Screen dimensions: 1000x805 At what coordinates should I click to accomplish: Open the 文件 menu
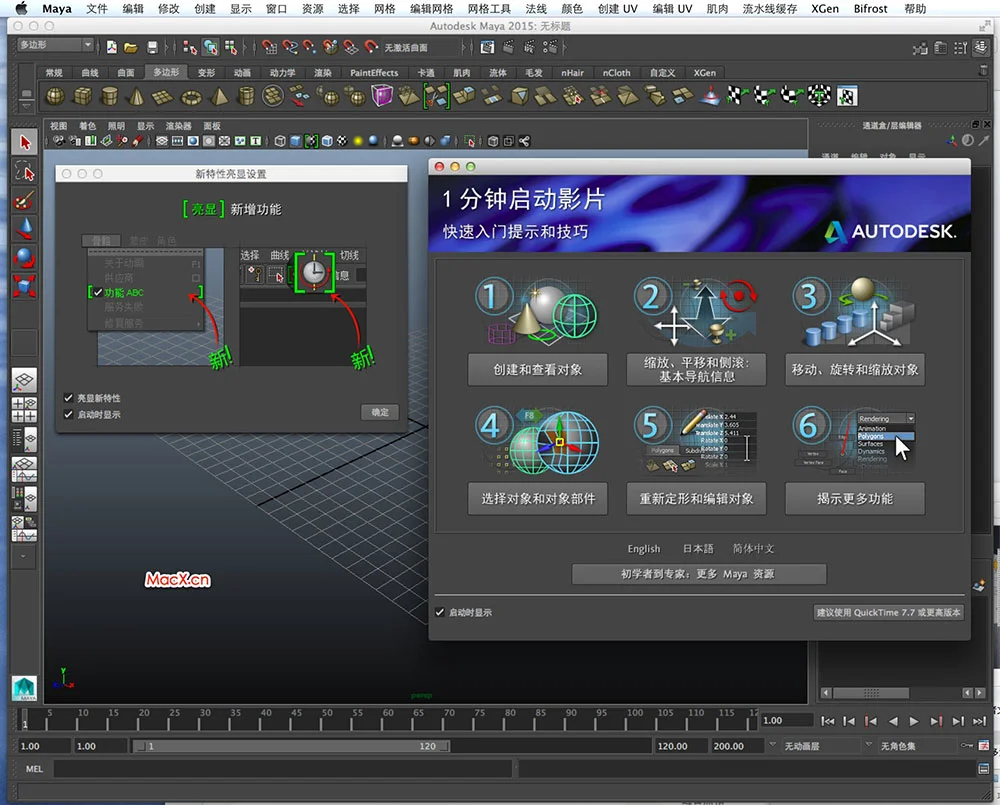[x=97, y=9]
